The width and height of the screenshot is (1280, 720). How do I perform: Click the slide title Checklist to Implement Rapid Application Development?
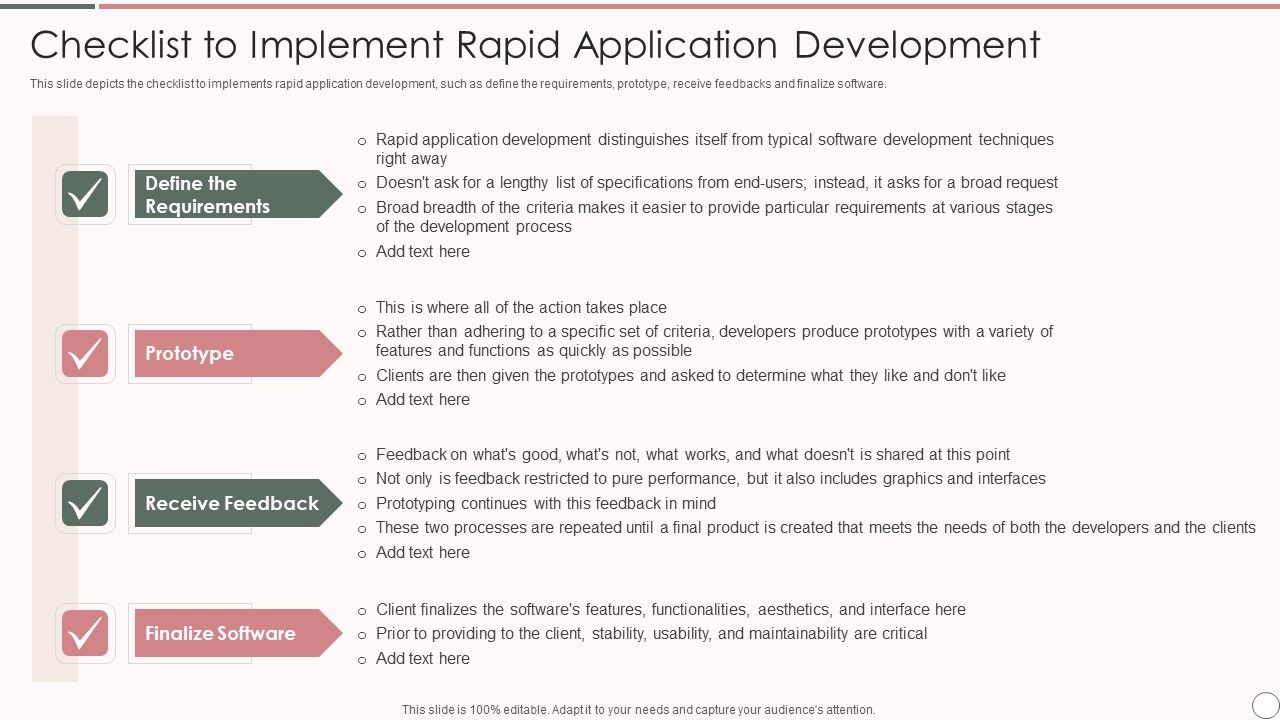(535, 45)
